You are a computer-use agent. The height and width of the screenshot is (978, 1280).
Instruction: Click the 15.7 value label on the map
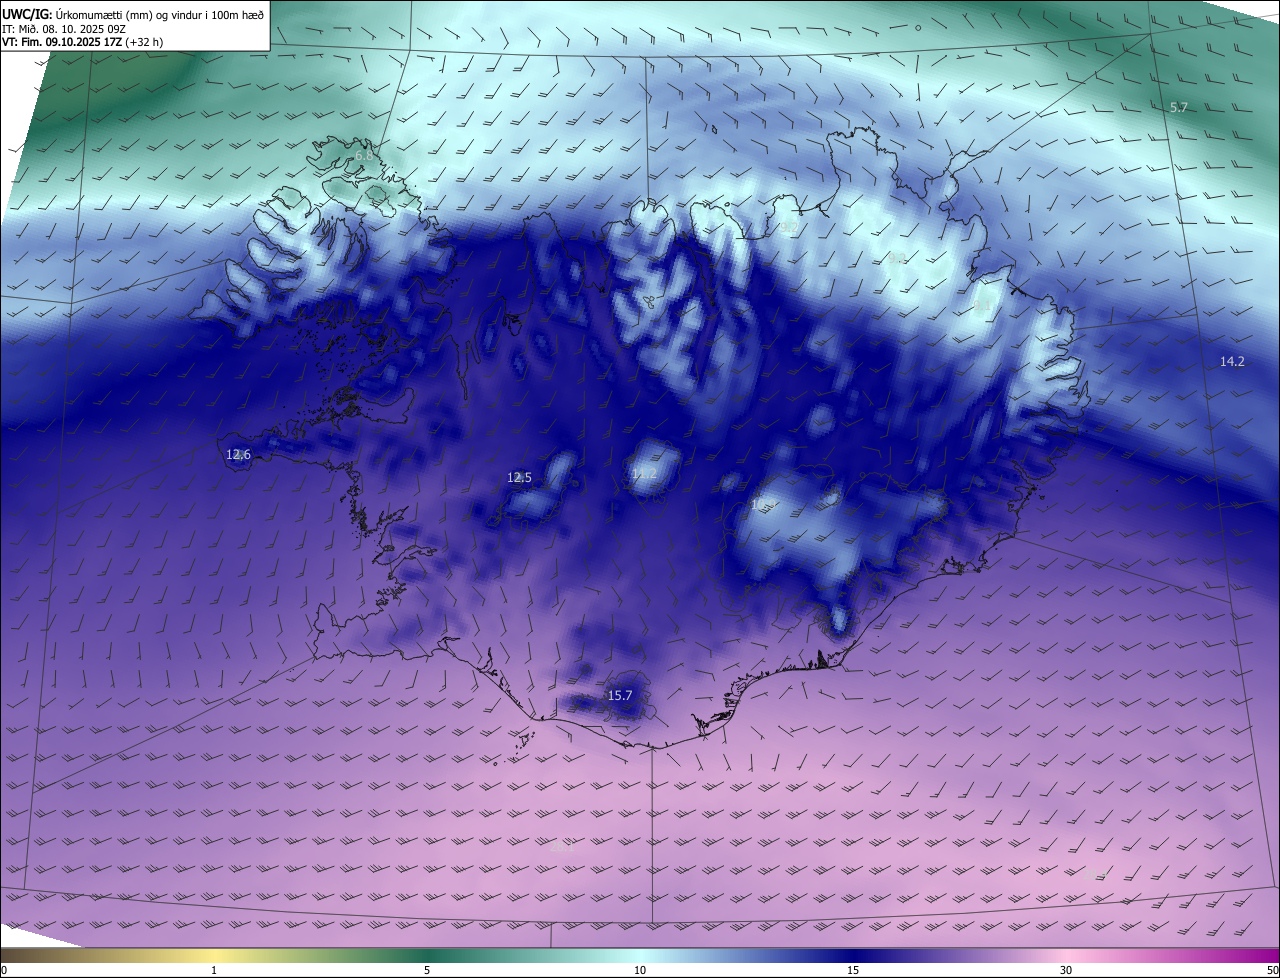coord(620,695)
